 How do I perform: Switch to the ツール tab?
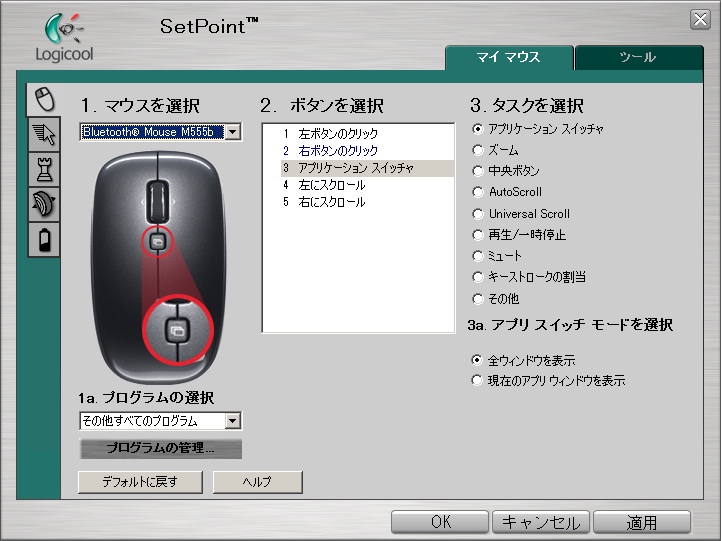pos(639,58)
